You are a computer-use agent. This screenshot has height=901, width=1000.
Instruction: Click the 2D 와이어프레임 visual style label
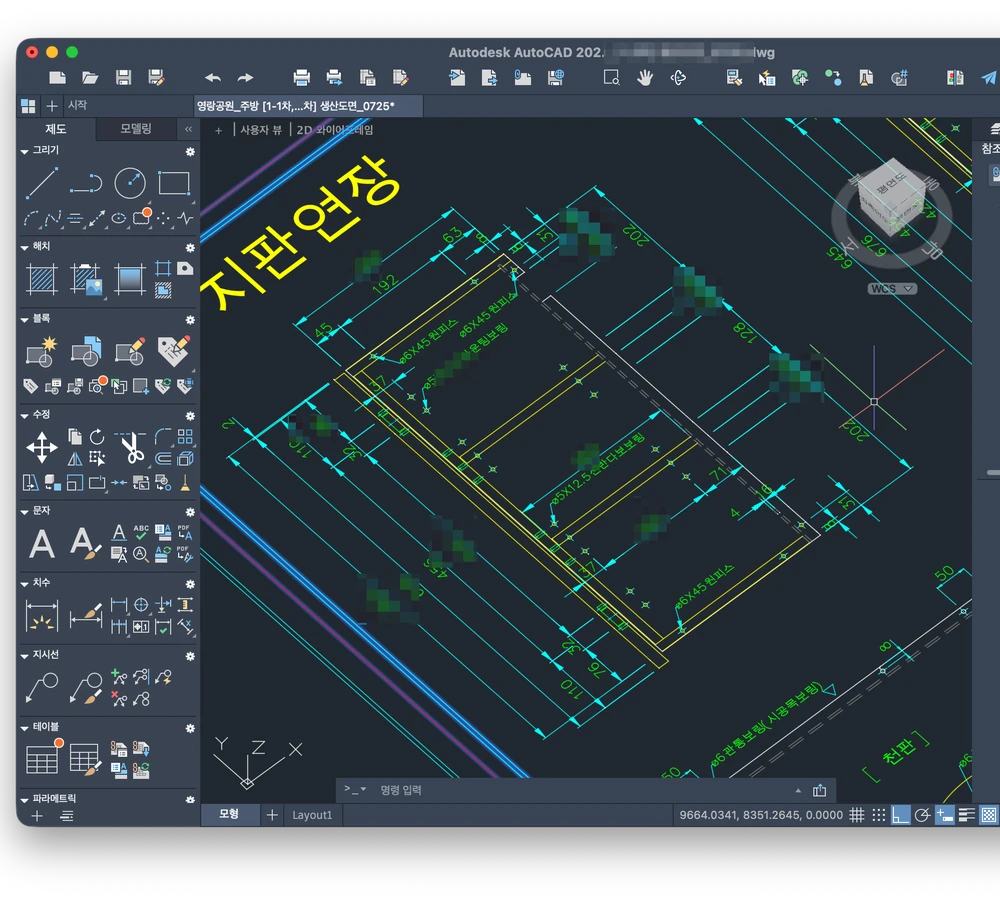pos(335,130)
